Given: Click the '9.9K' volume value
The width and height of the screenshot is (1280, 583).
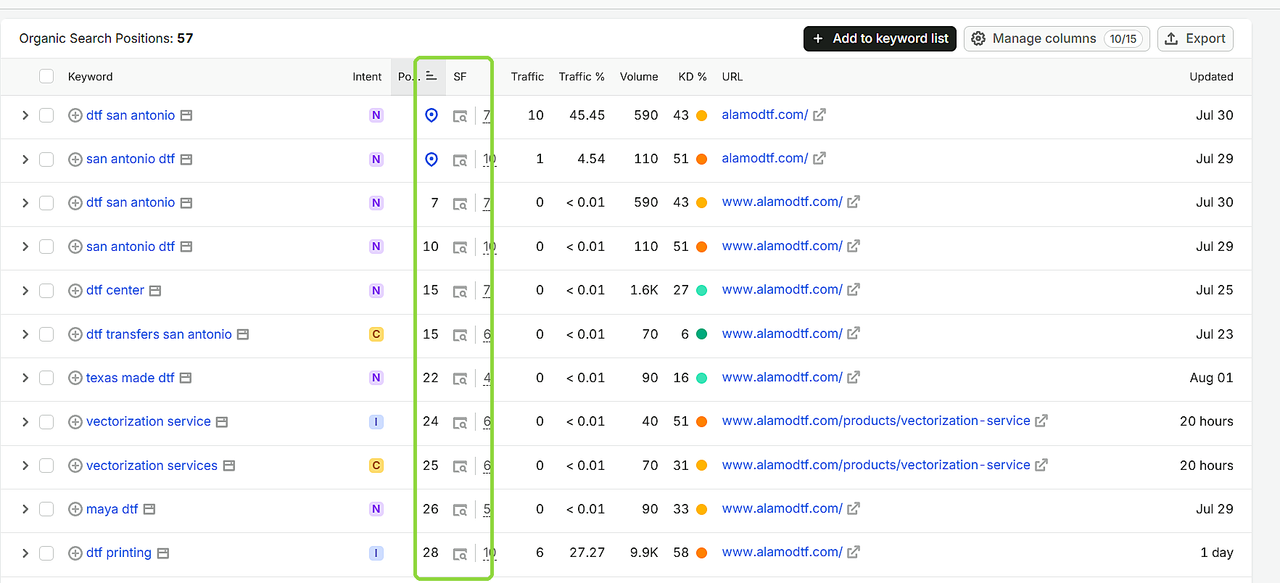Looking at the screenshot, I should click(643, 553).
